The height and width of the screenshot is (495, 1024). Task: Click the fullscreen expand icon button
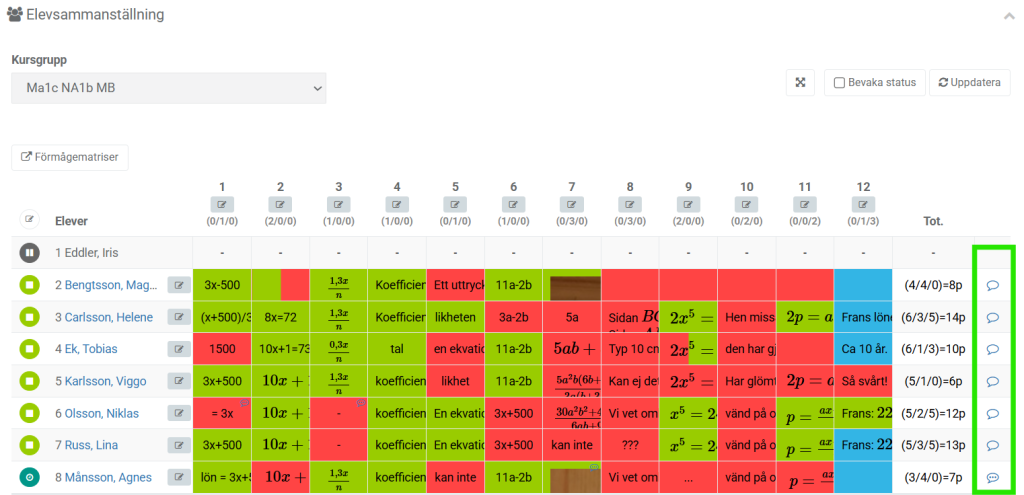(x=800, y=83)
